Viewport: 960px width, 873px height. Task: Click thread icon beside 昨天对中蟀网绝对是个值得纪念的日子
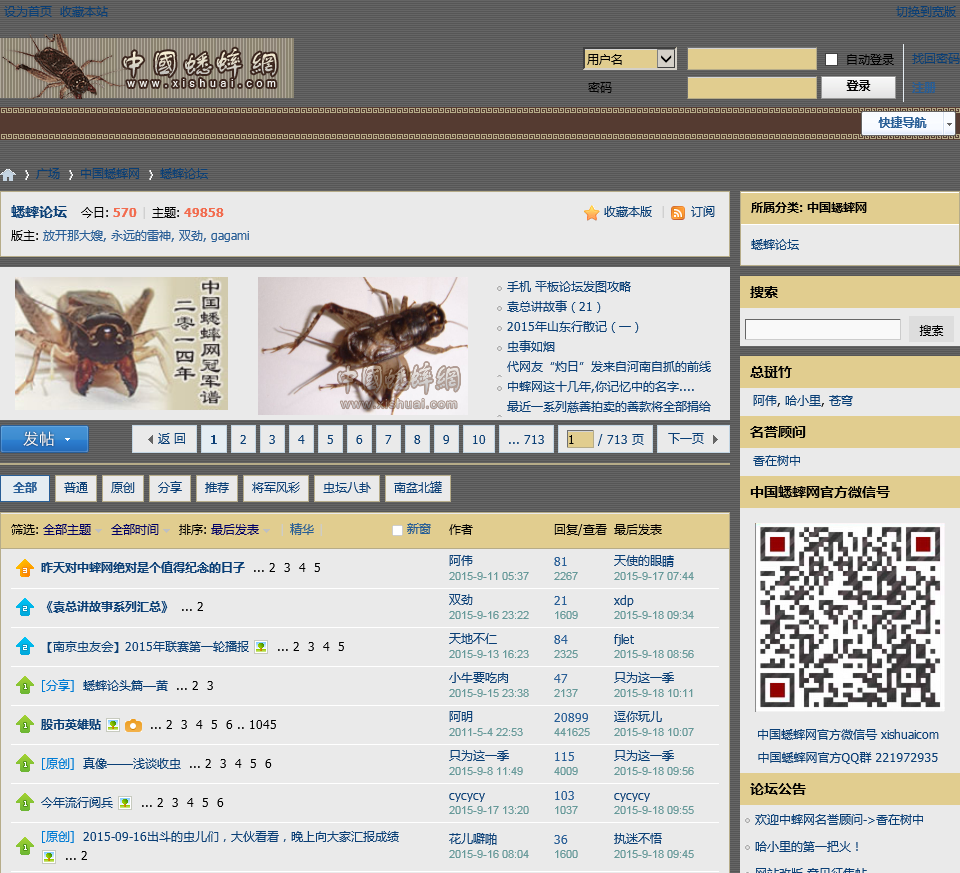coord(24,568)
